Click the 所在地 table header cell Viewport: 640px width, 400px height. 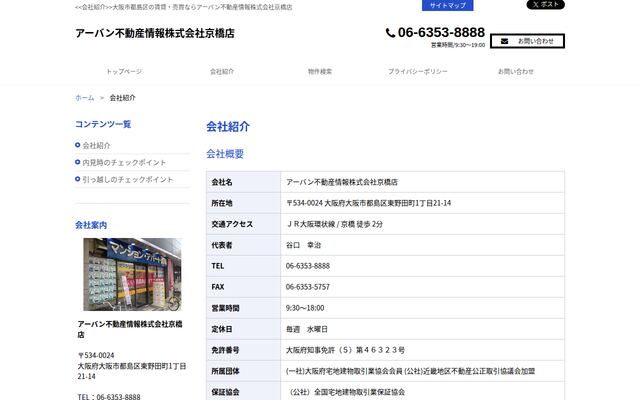(x=244, y=203)
